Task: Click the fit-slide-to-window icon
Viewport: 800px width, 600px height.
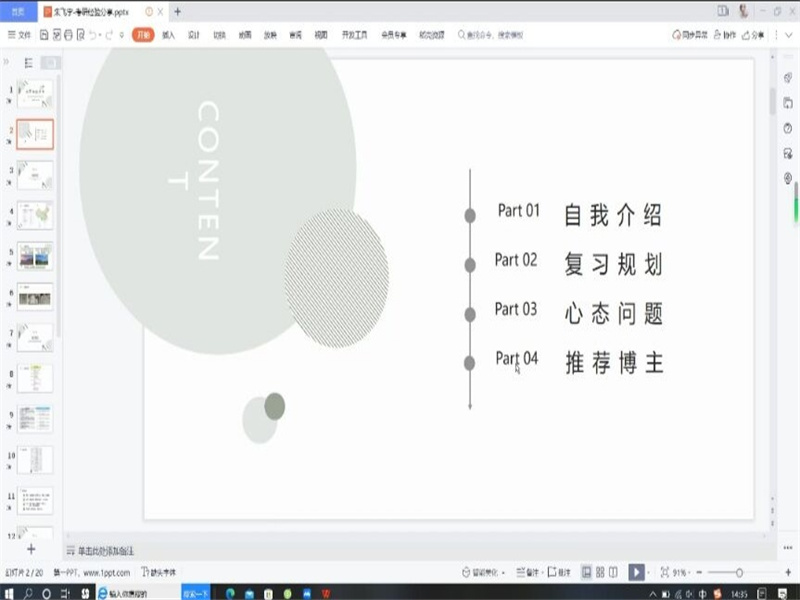Action: click(x=665, y=572)
